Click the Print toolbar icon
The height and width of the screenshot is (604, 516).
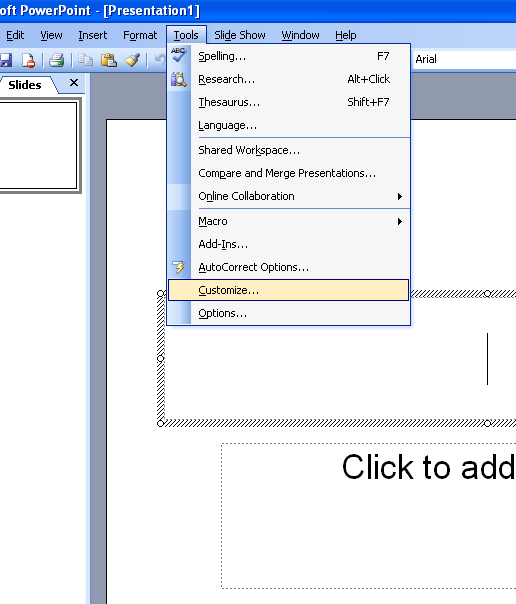point(57,60)
